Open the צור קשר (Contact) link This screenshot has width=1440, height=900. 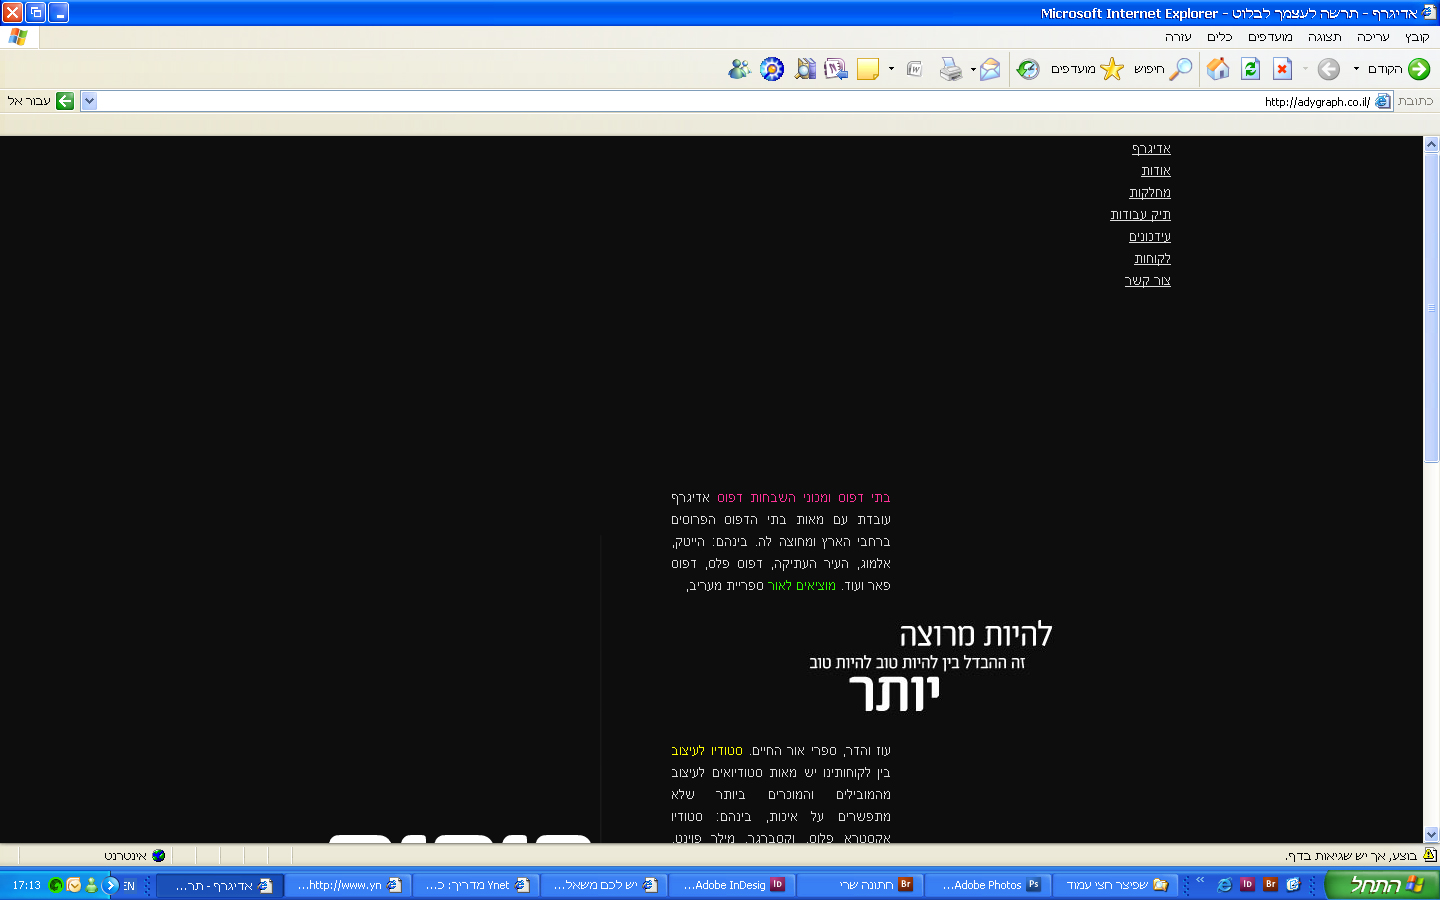[1147, 281]
